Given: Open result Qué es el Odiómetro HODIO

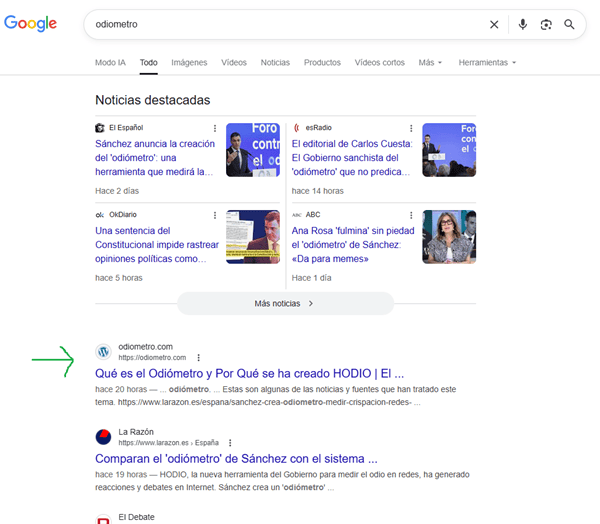Looking at the screenshot, I should (x=249, y=373).
